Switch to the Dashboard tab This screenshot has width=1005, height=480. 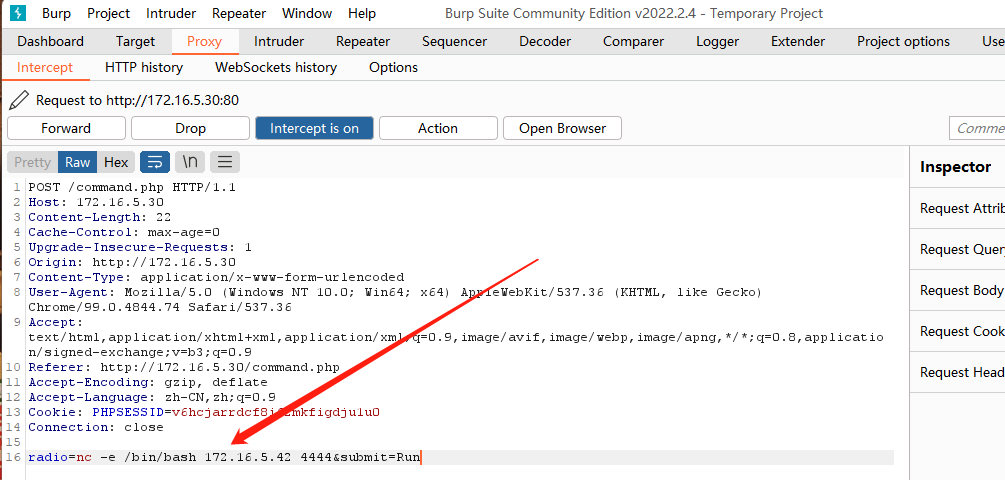[x=51, y=42]
